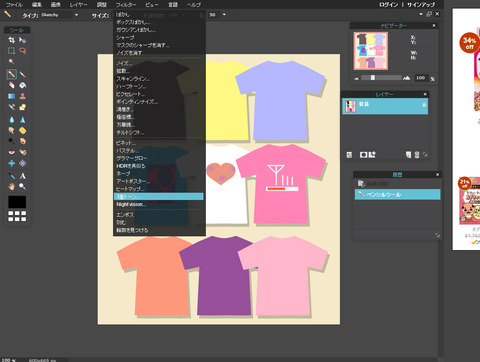480x362 pixels.
Task: Select the Brush tool
Action: pos(22,74)
